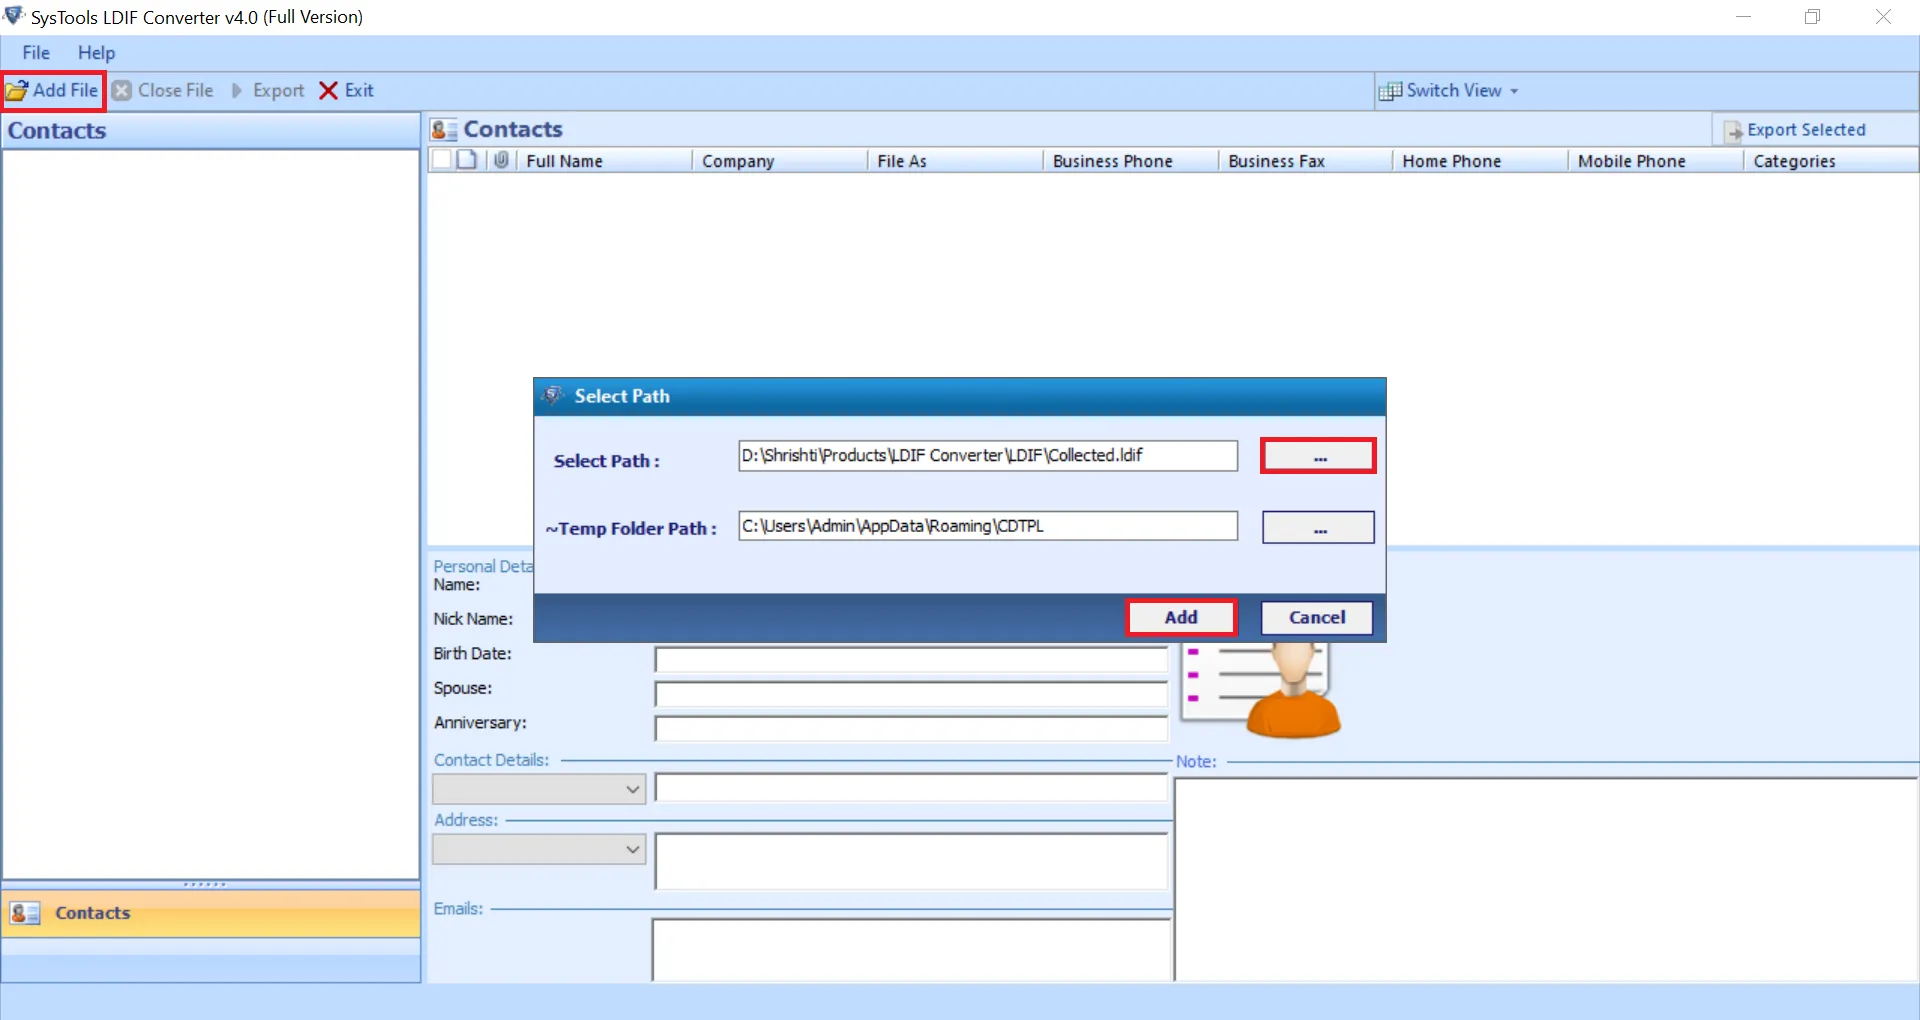Click the Contact Details value field
1920x1020 pixels.
(911, 788)
